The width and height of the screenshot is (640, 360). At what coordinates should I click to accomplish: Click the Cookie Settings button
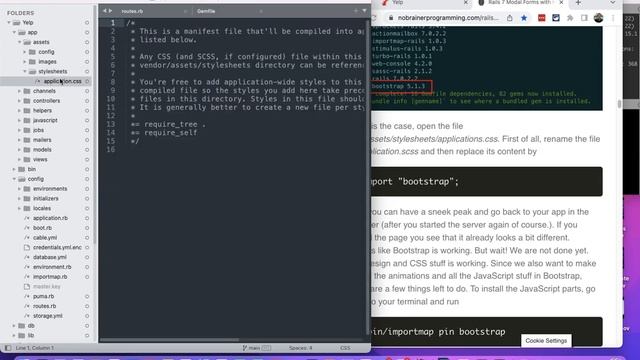(546, 340)
